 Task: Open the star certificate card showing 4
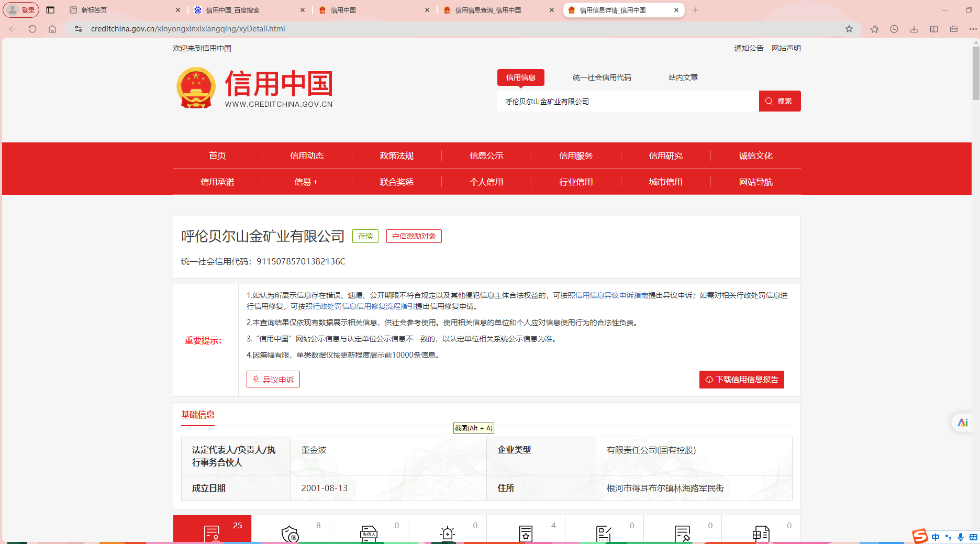(x=526, y=528)
